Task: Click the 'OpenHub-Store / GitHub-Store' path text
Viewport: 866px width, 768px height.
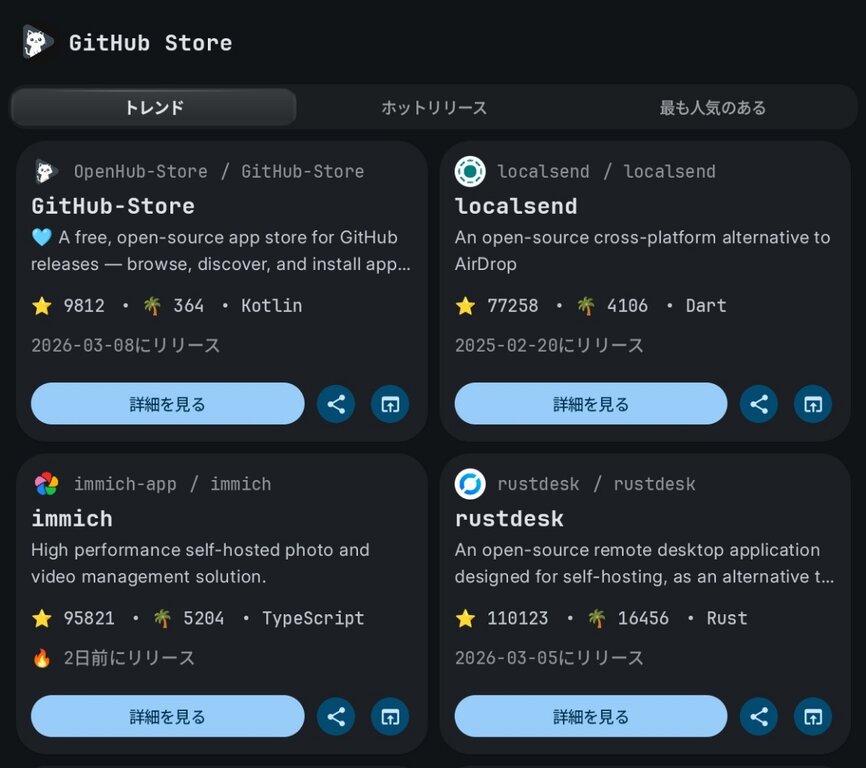Action: pyautogui.click(x=219, y=171)
